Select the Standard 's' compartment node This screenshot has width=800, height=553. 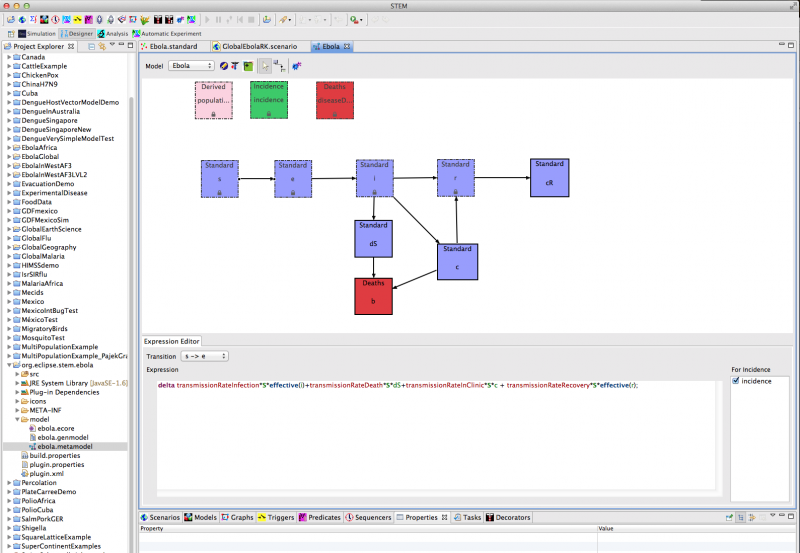coord(219,179)
